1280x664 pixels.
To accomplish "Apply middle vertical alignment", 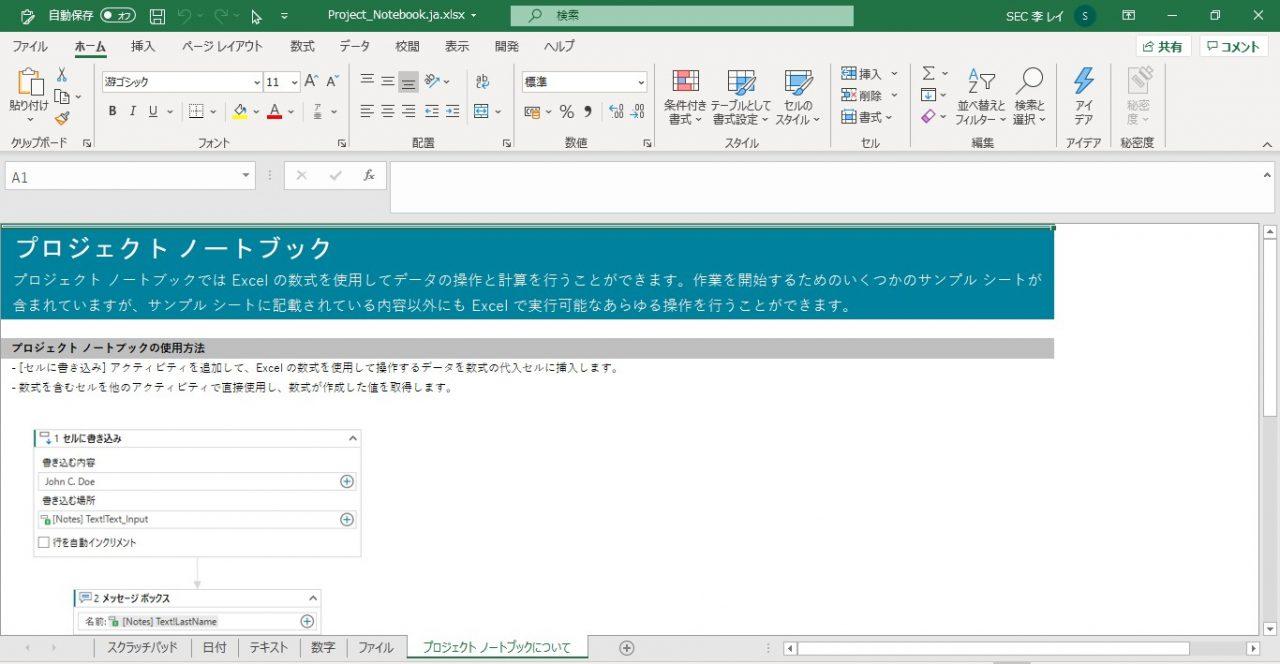I will (388, 82).
